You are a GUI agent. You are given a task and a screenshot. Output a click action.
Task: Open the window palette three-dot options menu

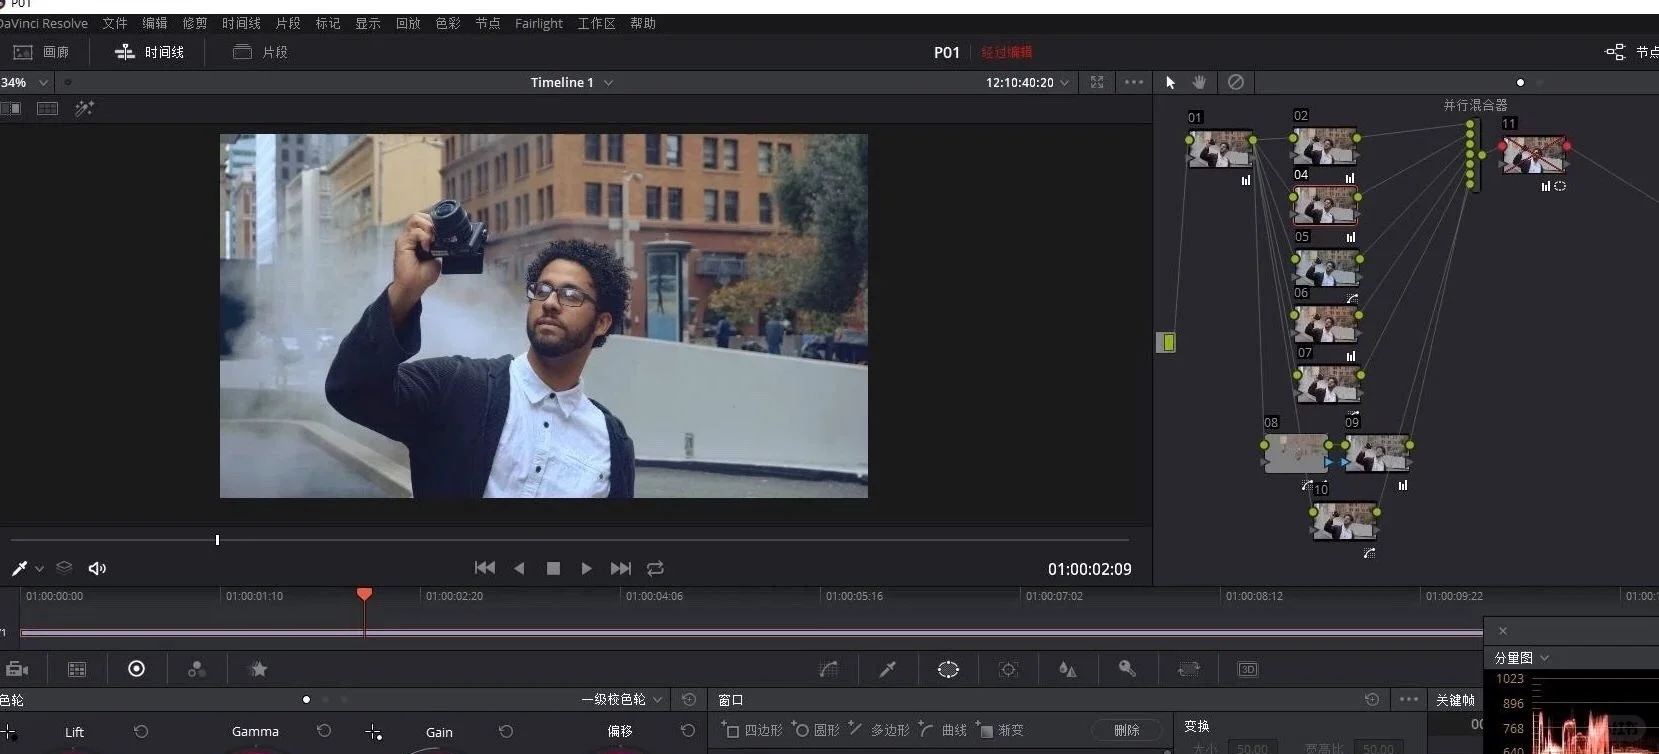pos(1409,699)
